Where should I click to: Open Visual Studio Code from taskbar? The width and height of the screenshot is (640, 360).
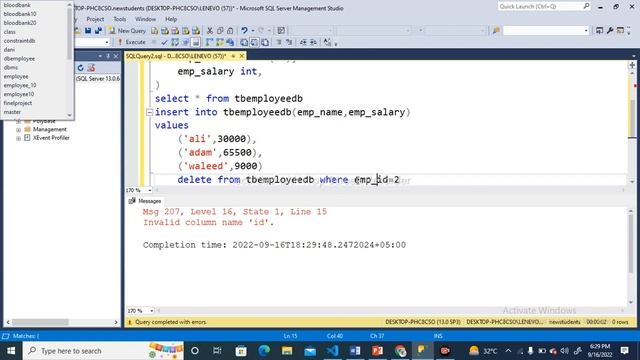[x=332, y=351]
